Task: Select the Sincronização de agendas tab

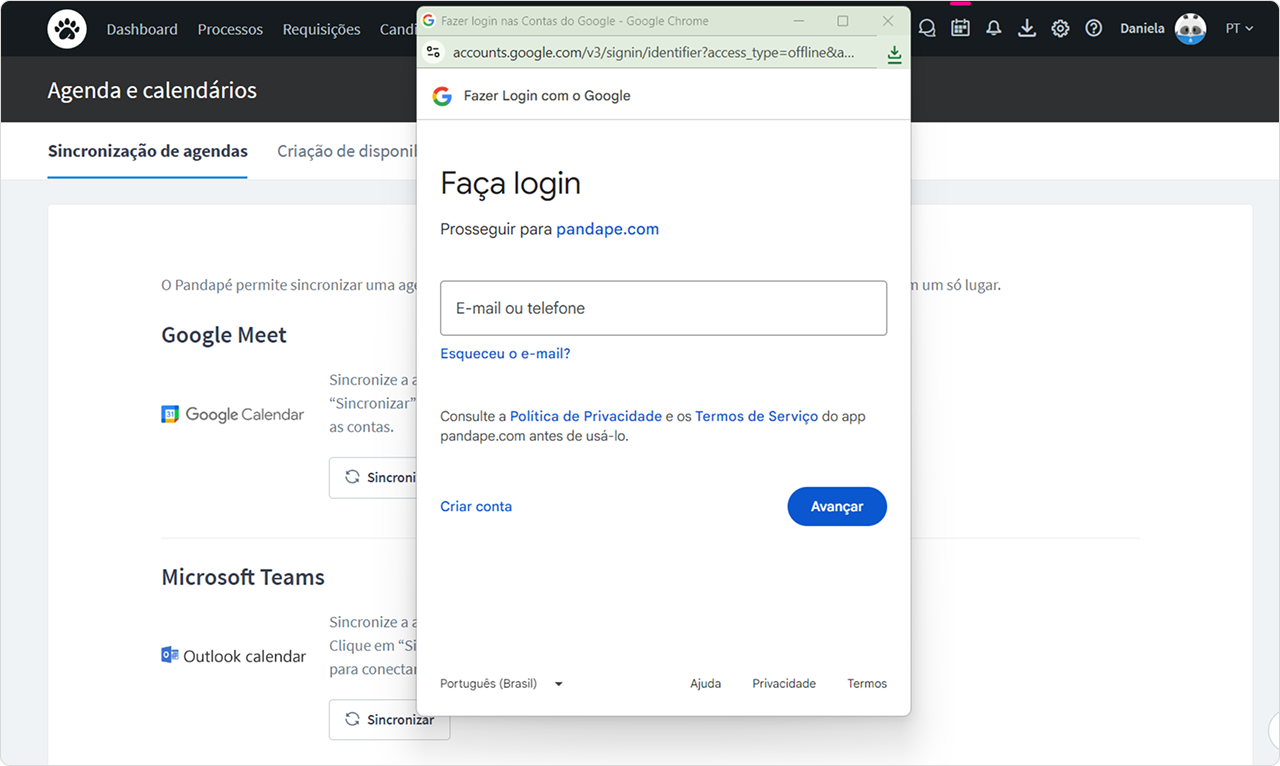Action: [148, 151]
